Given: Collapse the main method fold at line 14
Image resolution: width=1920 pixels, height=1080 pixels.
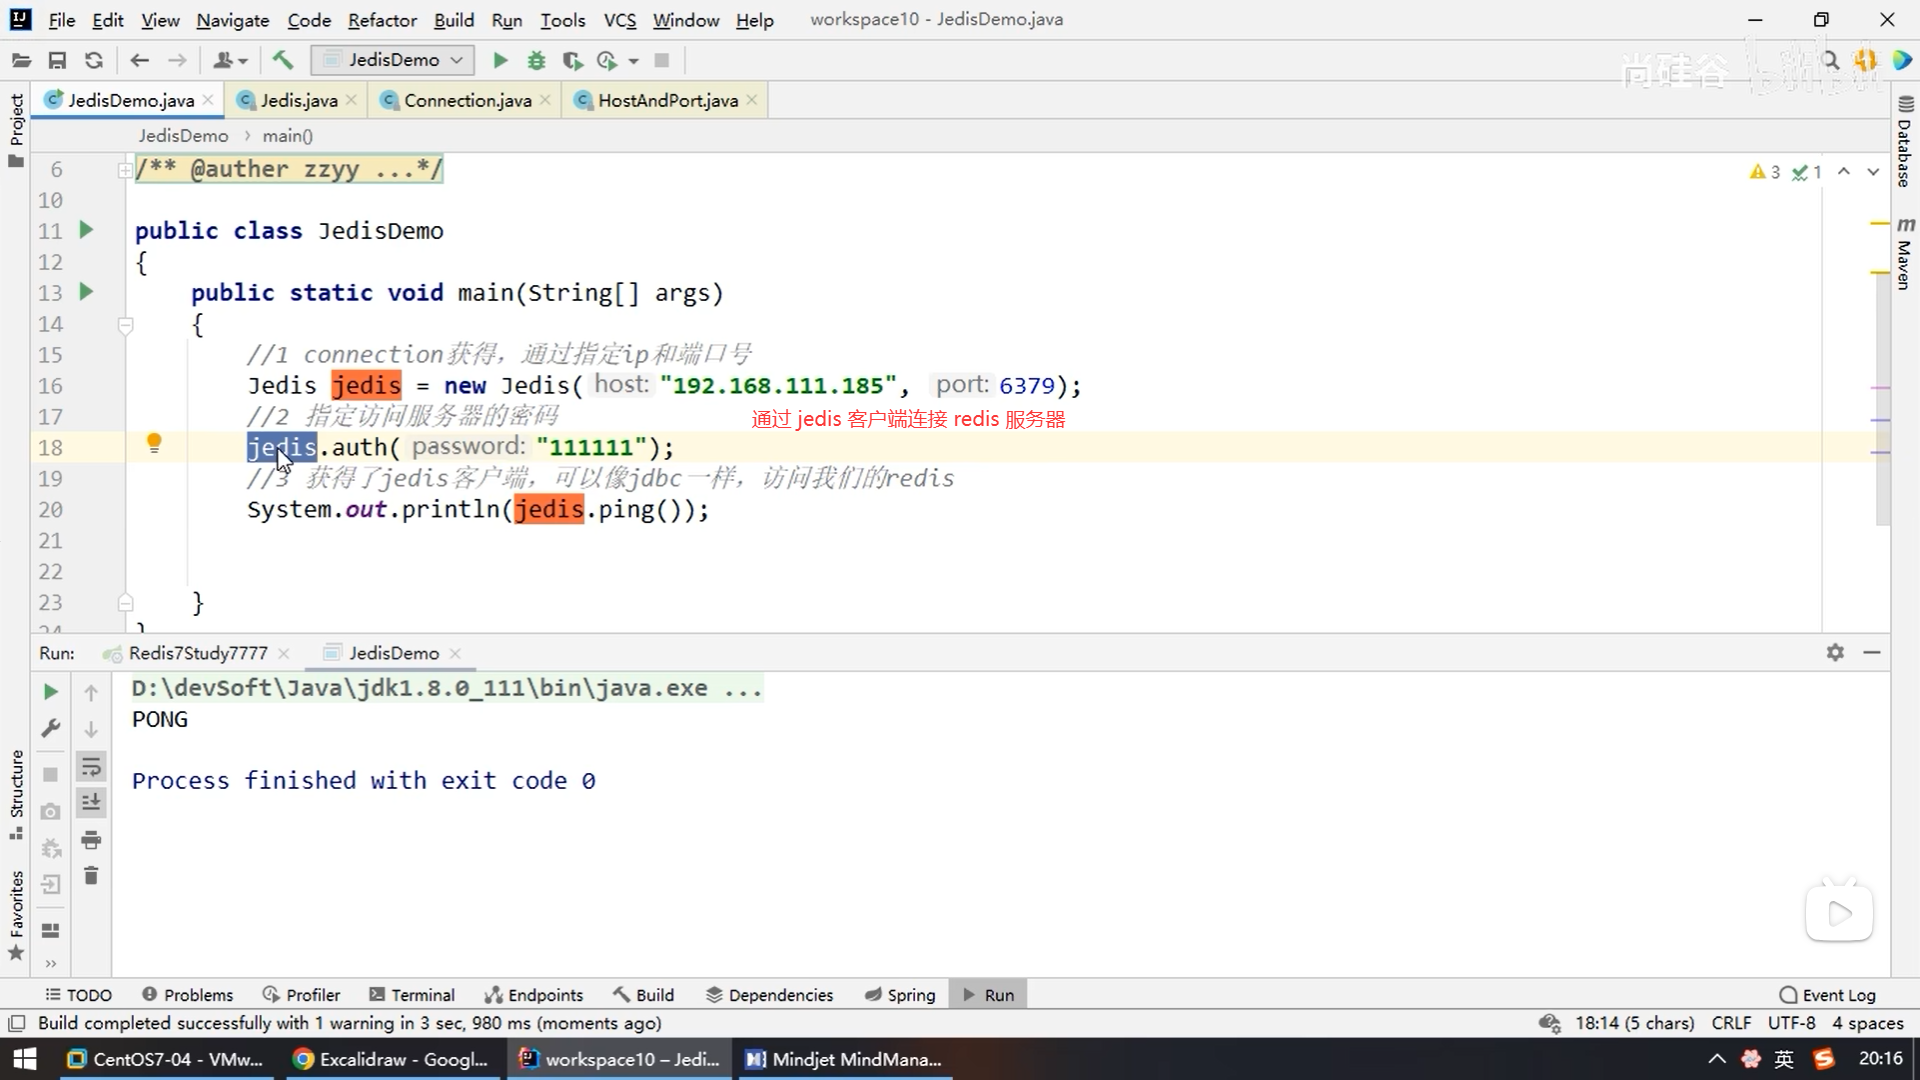Looking at the screenshot, I should [x=126, y=325].
